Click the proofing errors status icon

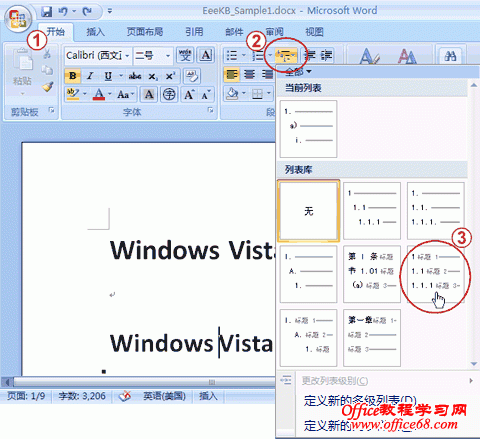tap(125, 396)
